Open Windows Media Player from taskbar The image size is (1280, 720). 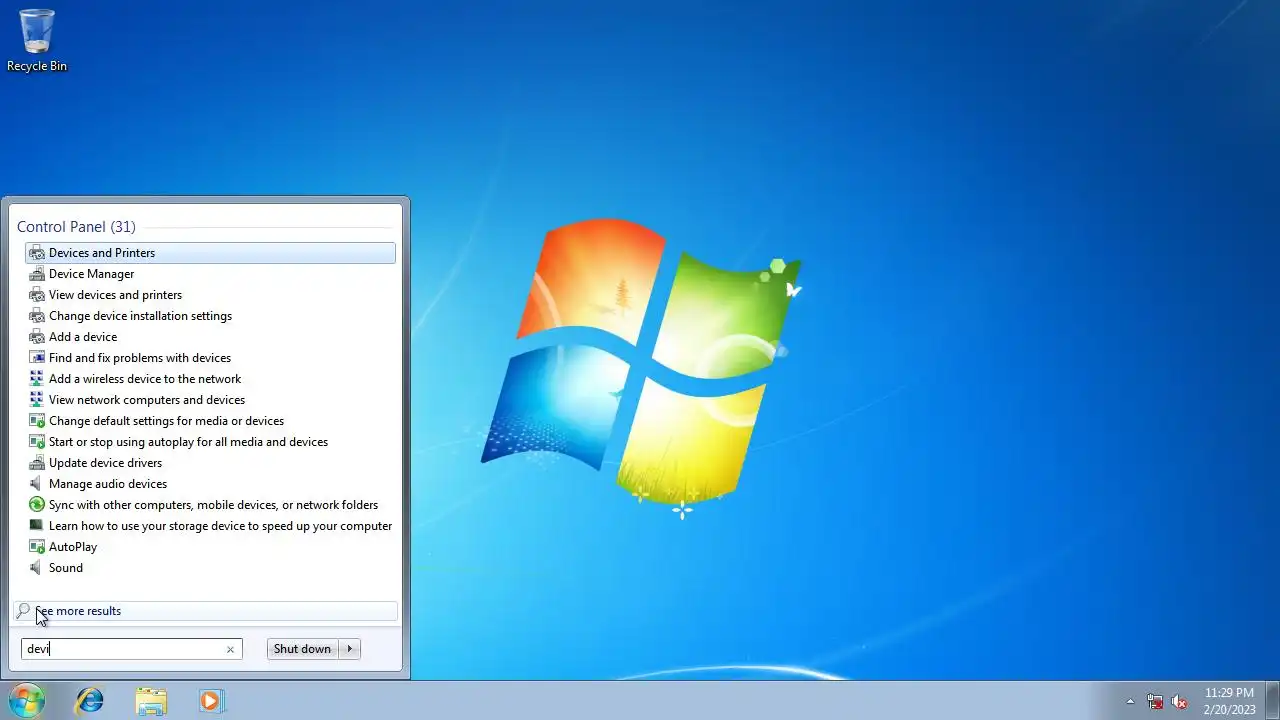[211, 701]
